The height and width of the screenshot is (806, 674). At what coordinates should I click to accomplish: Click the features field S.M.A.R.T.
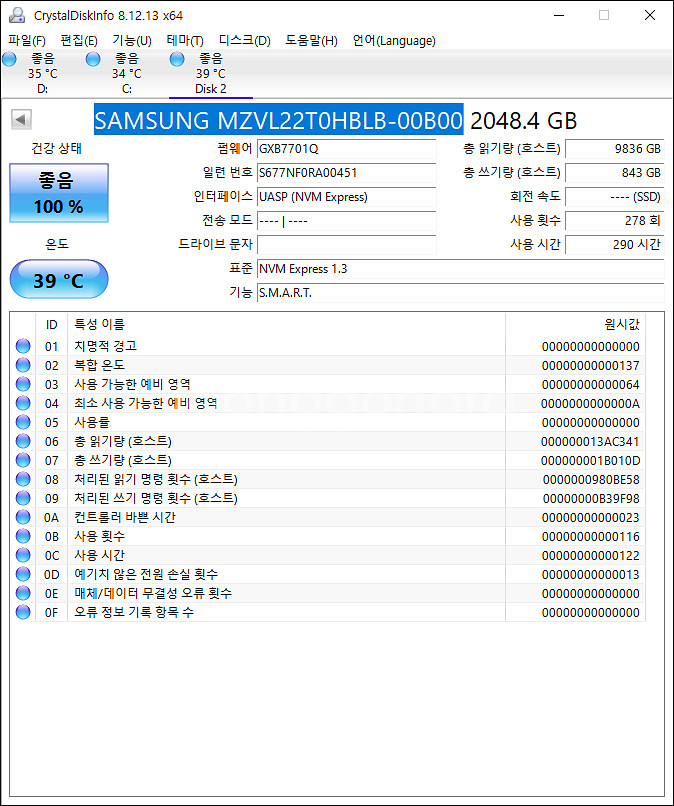(x=461, y=293)
